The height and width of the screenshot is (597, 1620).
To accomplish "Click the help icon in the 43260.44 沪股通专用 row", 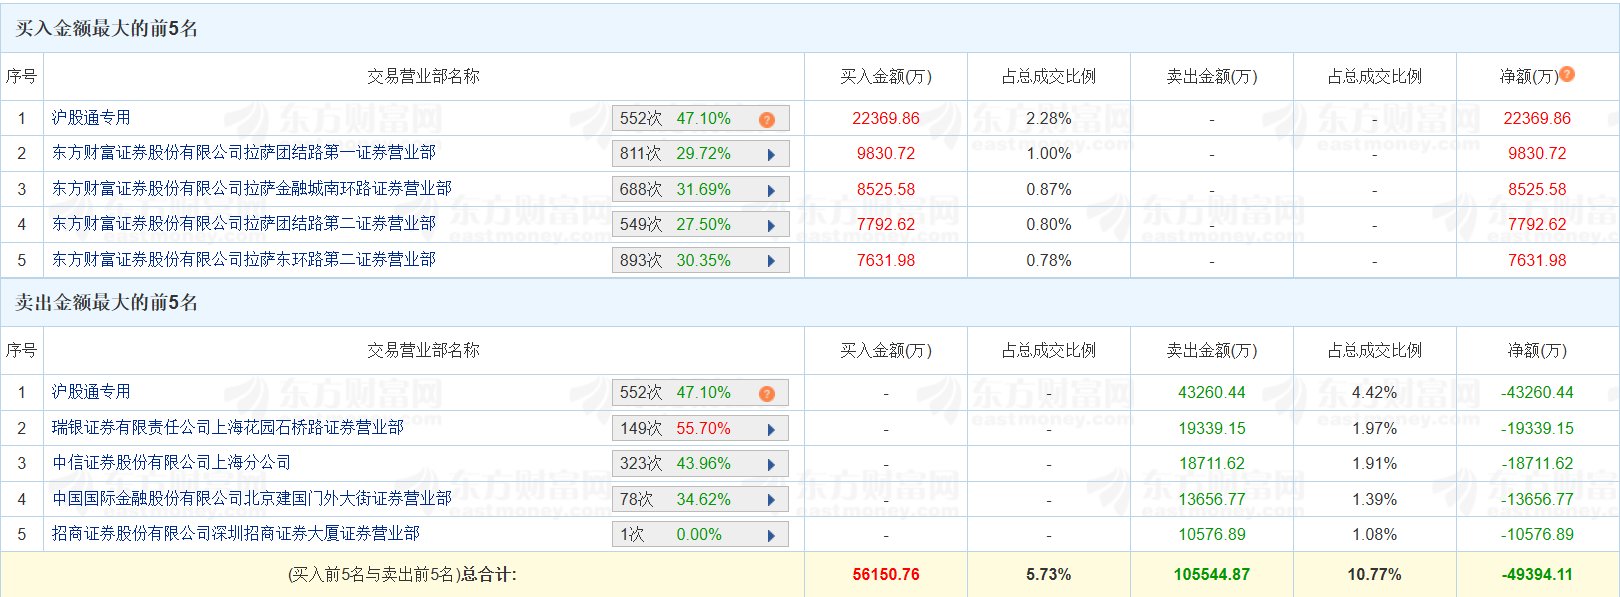I will coord(767,393).
